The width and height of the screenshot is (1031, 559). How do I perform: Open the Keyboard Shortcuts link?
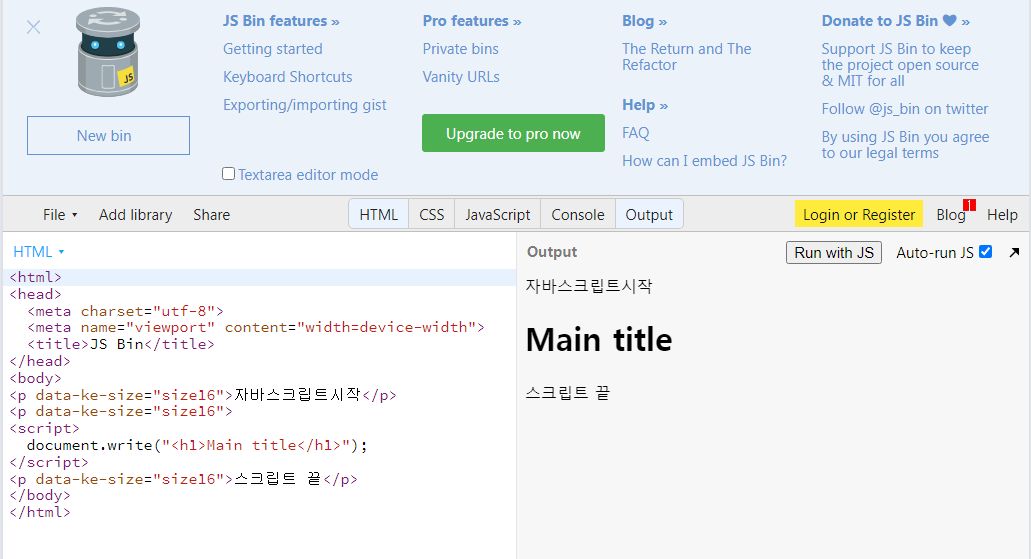tap(287, 77)
